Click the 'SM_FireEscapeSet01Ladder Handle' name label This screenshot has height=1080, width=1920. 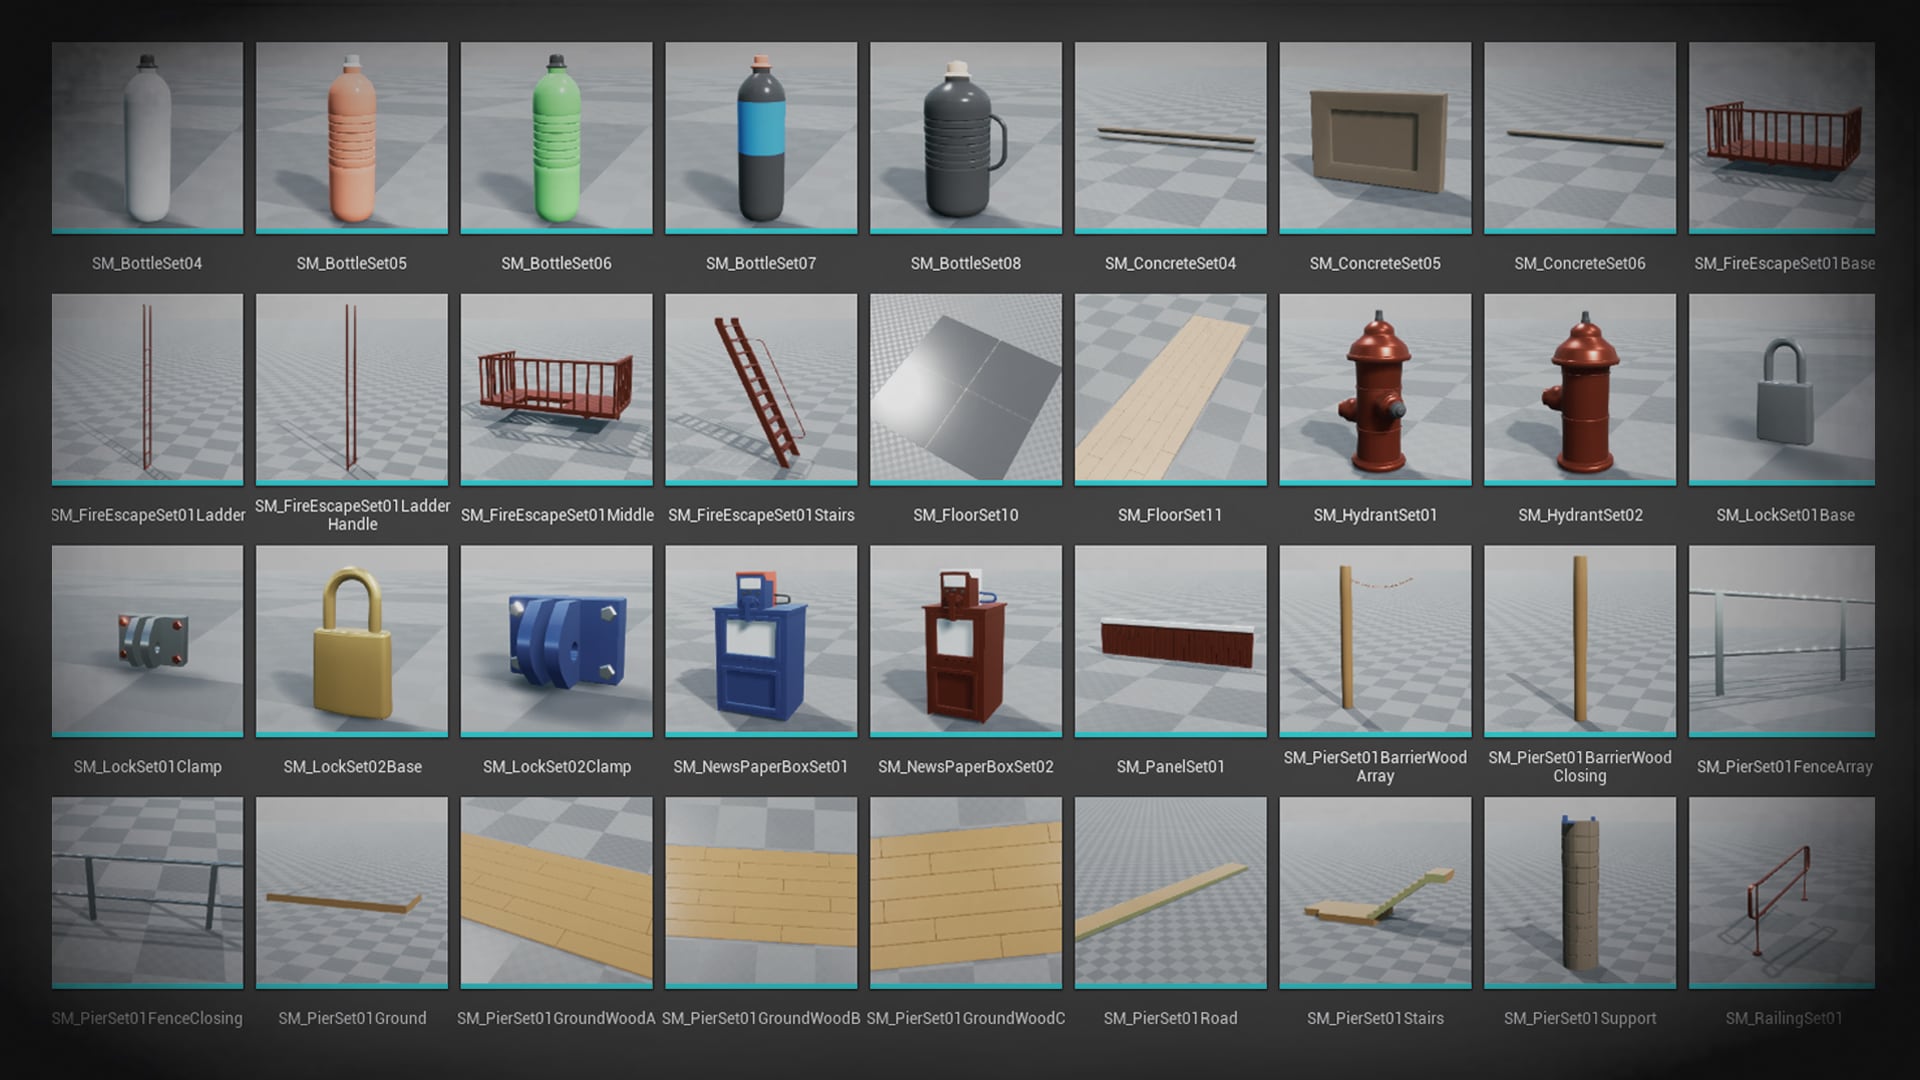click(352, 515)
